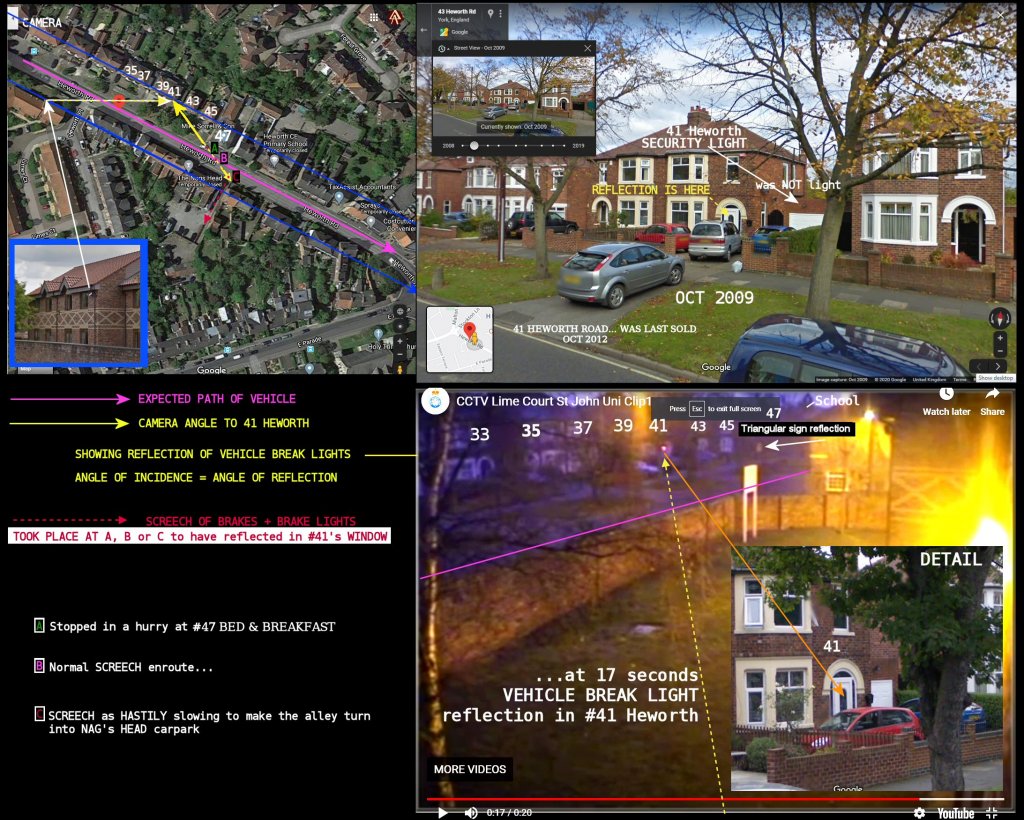The height and width of the screenshot is (820, 1024).
Task: Open the Google apps grid icon
Action: (373, 17)
